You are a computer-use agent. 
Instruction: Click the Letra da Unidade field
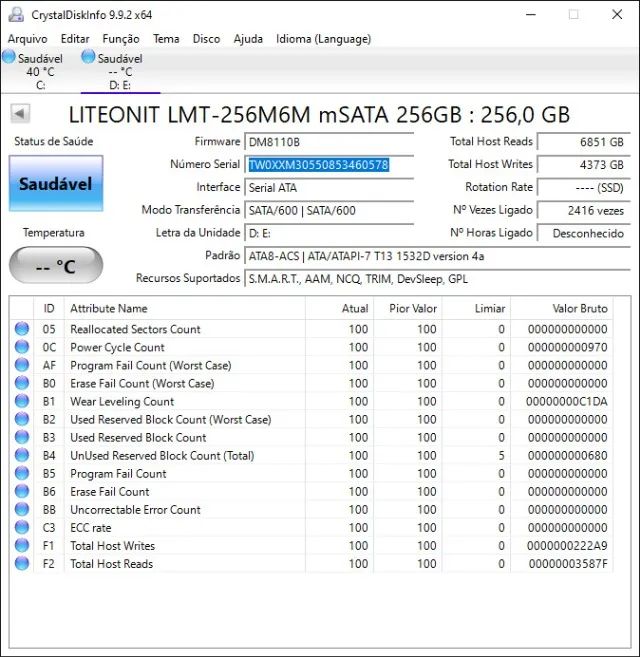[x=329, y=233]
